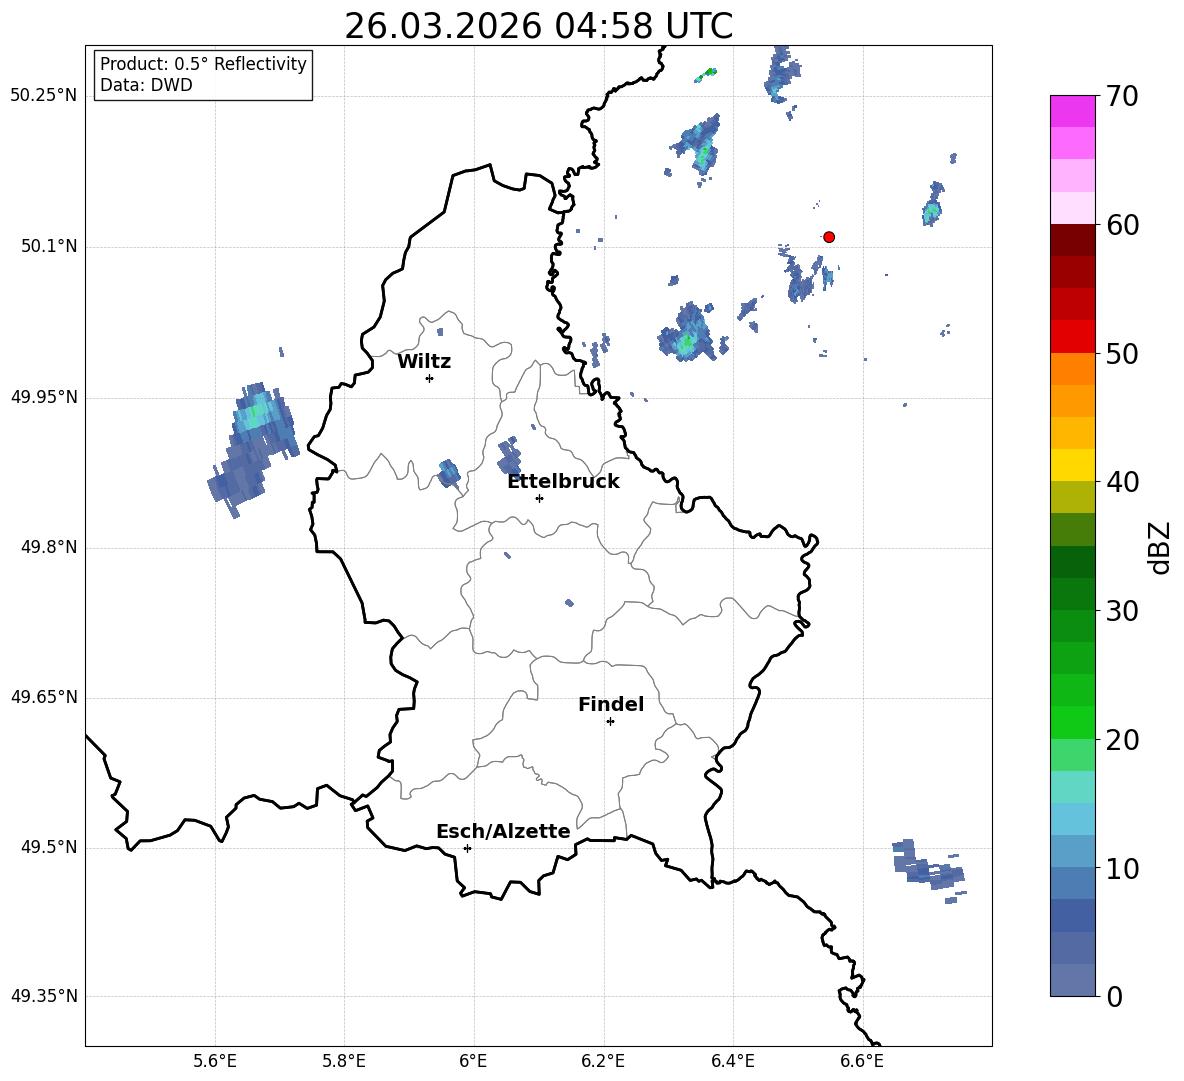Click the red dot radar marker

(x=828, y=237)
